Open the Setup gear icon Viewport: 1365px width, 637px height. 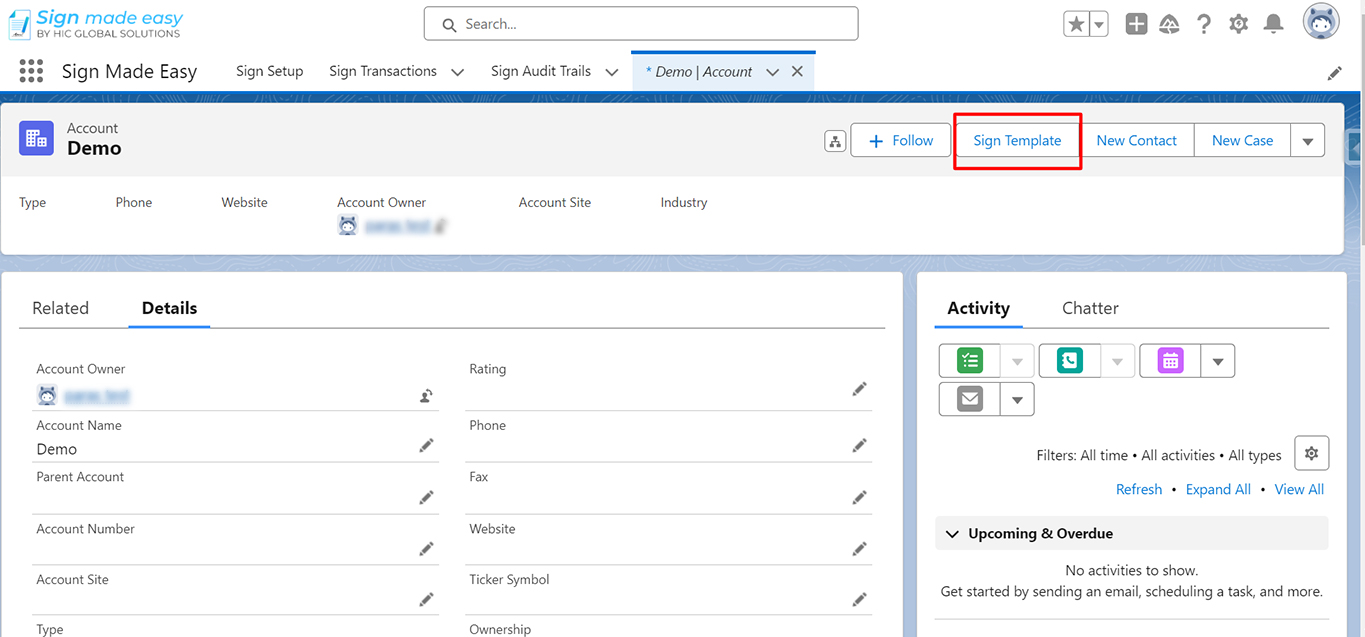(1239, 25)
